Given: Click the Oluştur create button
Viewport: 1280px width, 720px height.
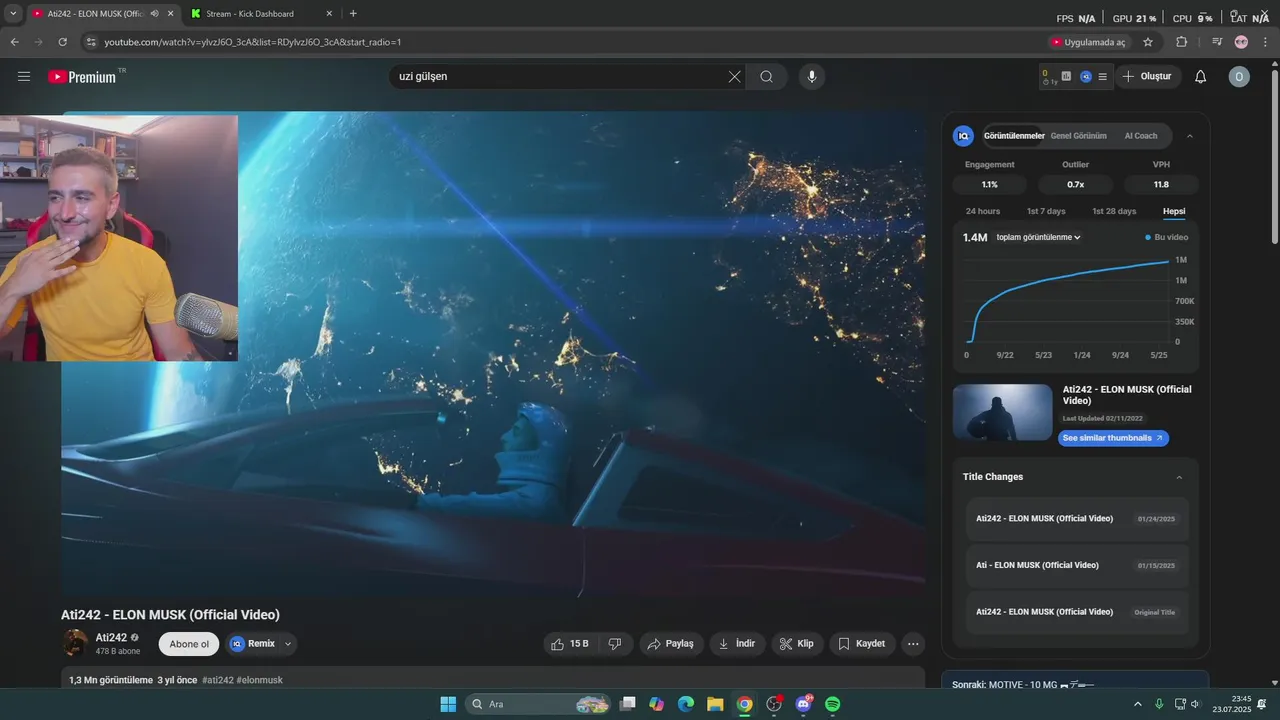Looking at the screenshot, I should 1148,76.
